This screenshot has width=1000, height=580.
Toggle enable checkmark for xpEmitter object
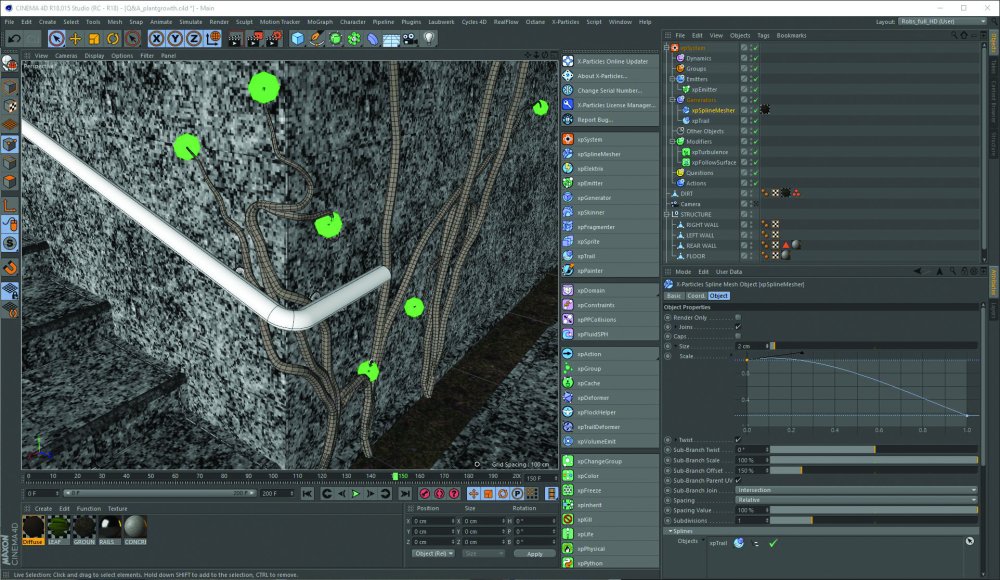pos(756,89)
